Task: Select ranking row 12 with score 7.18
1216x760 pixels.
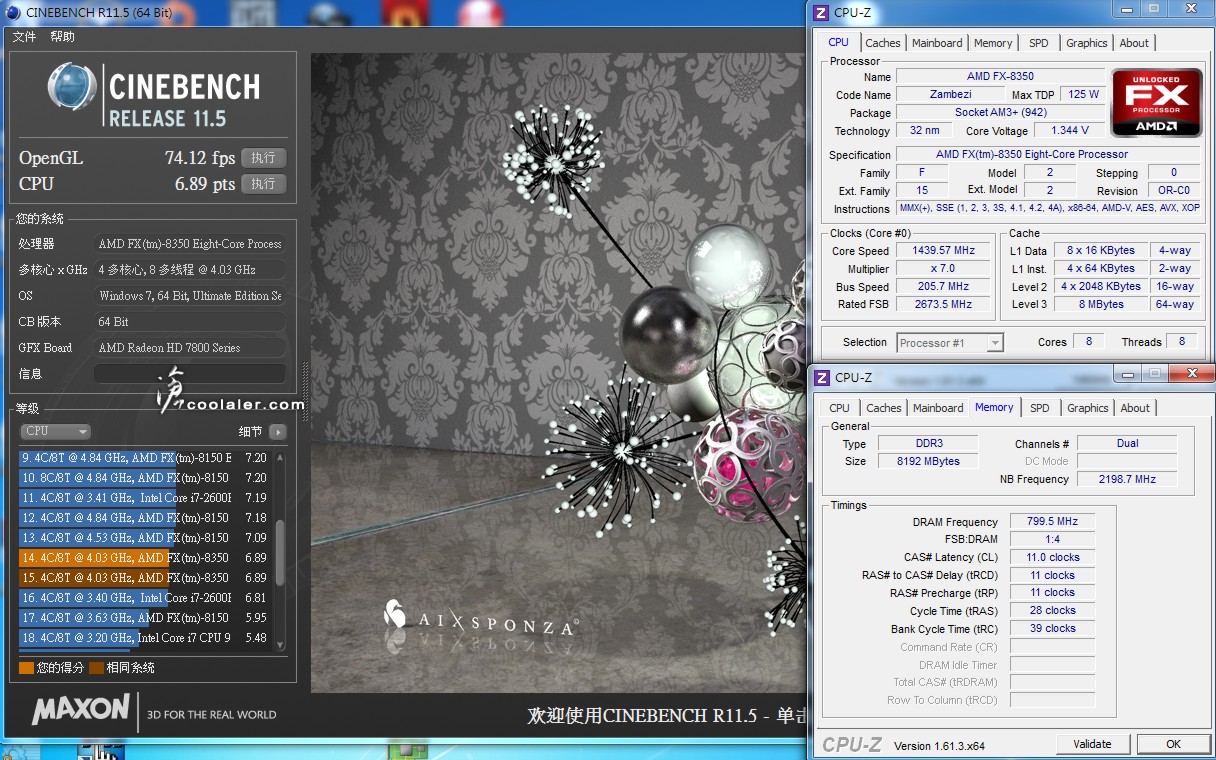Action: [145, 518]
